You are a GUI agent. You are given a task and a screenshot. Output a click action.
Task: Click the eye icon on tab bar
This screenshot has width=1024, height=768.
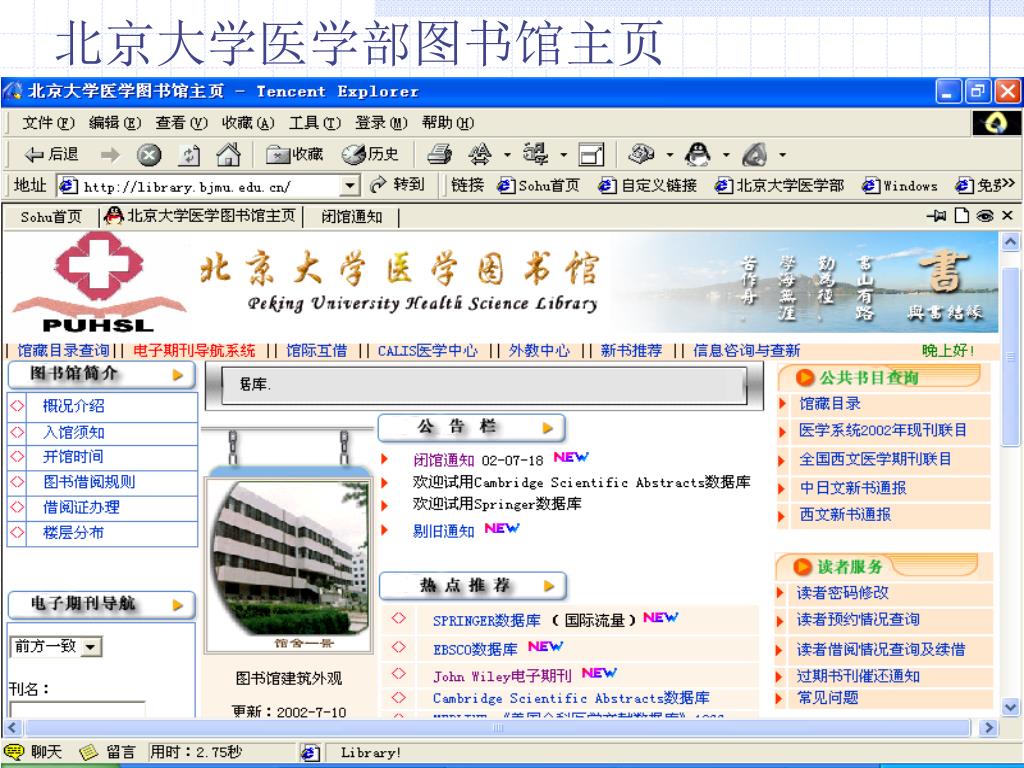point(985,216)
